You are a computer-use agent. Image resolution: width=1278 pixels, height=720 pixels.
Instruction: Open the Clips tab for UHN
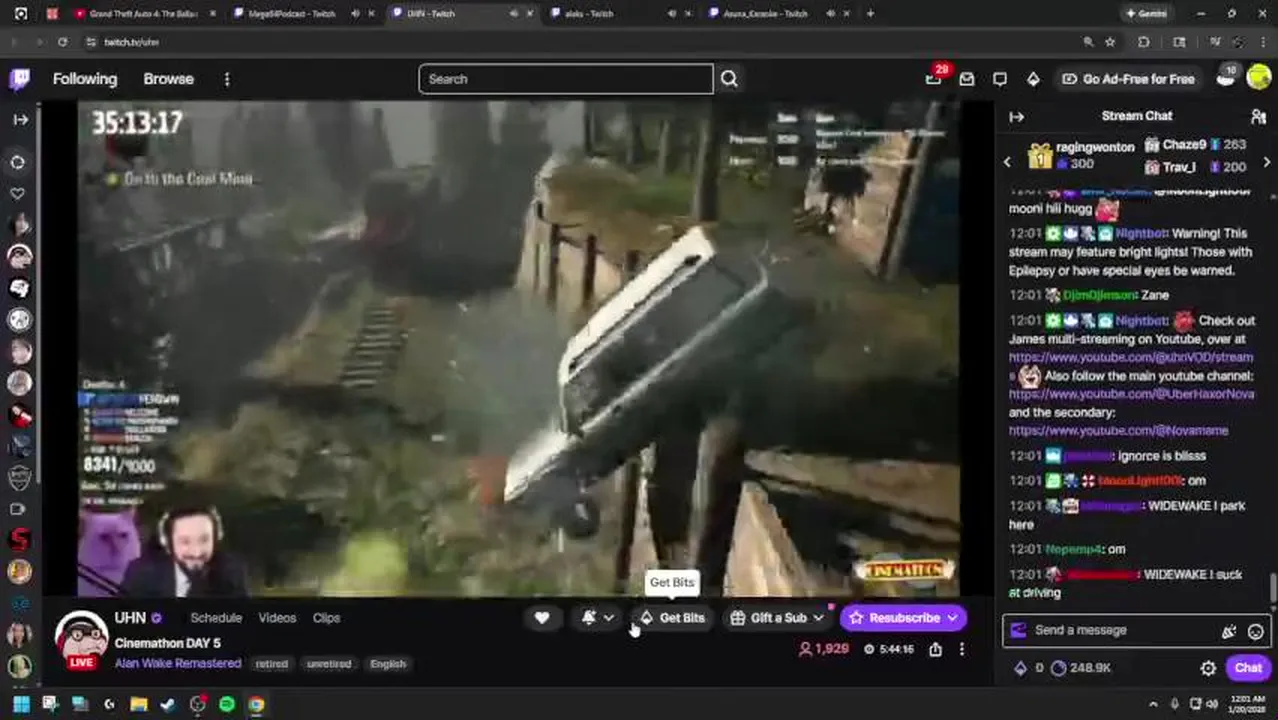(326, 618)
